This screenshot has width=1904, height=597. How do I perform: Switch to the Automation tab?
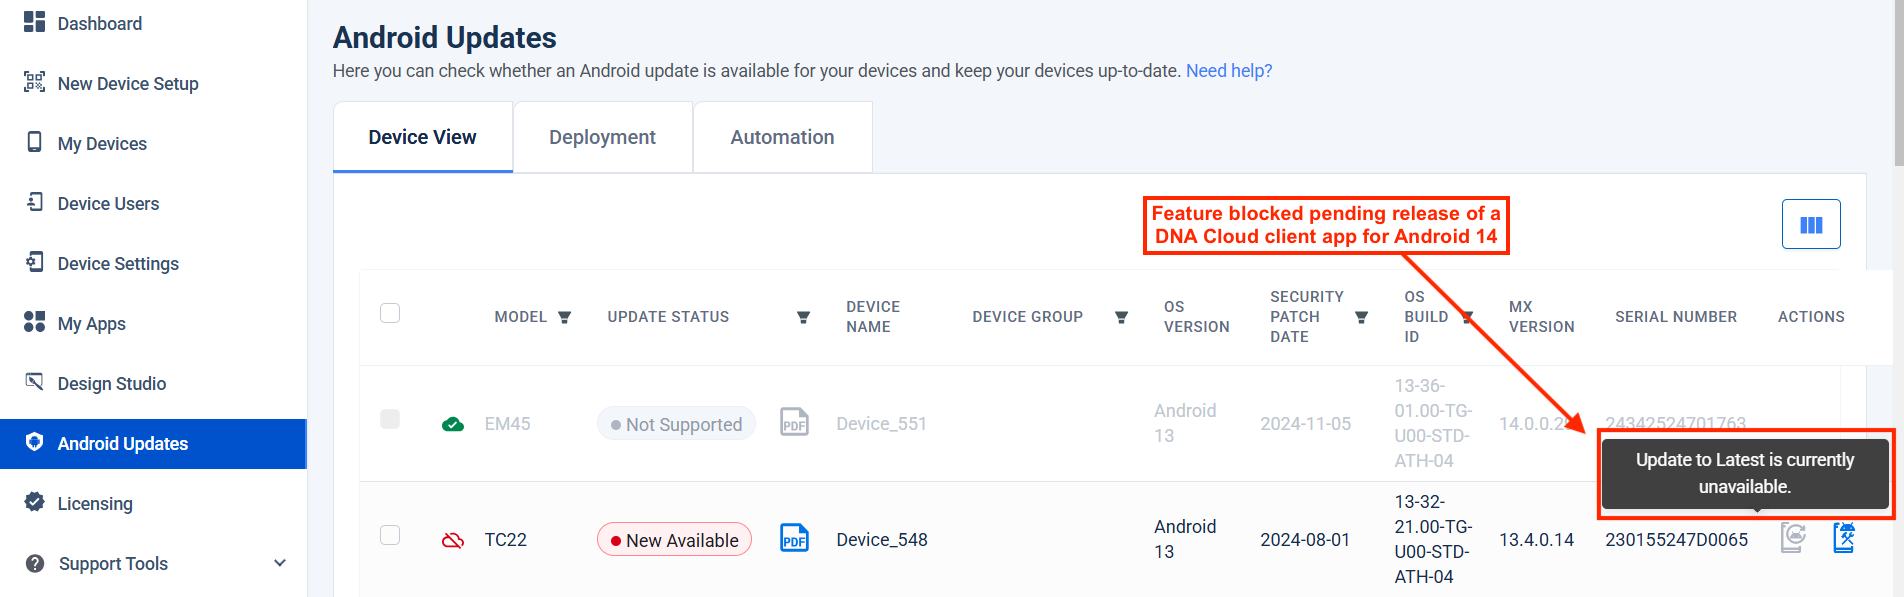coord(782,137)
